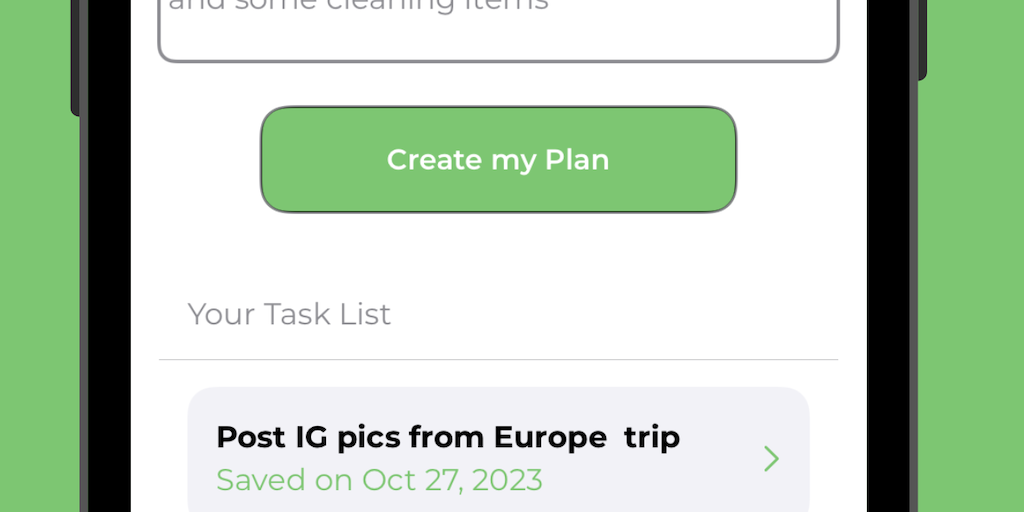Tap the white gap above the Create button
This screenshot has height=512, width=1024.
click(x=498, y=85)
